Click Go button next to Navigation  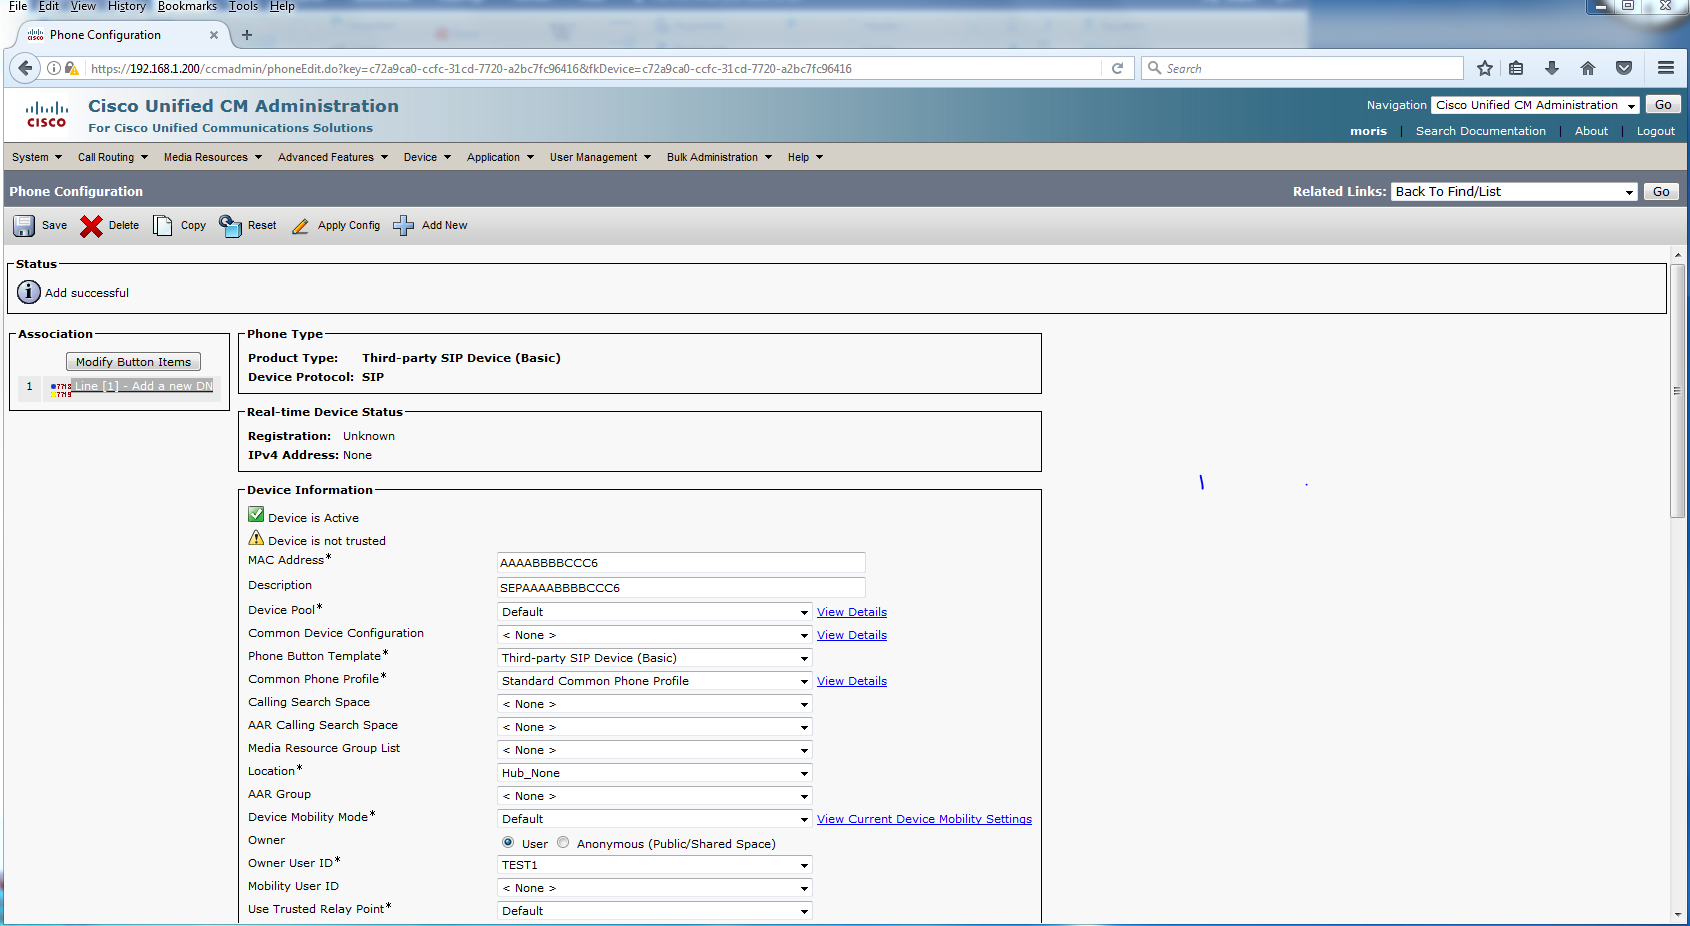click(x=1663, y=105)
